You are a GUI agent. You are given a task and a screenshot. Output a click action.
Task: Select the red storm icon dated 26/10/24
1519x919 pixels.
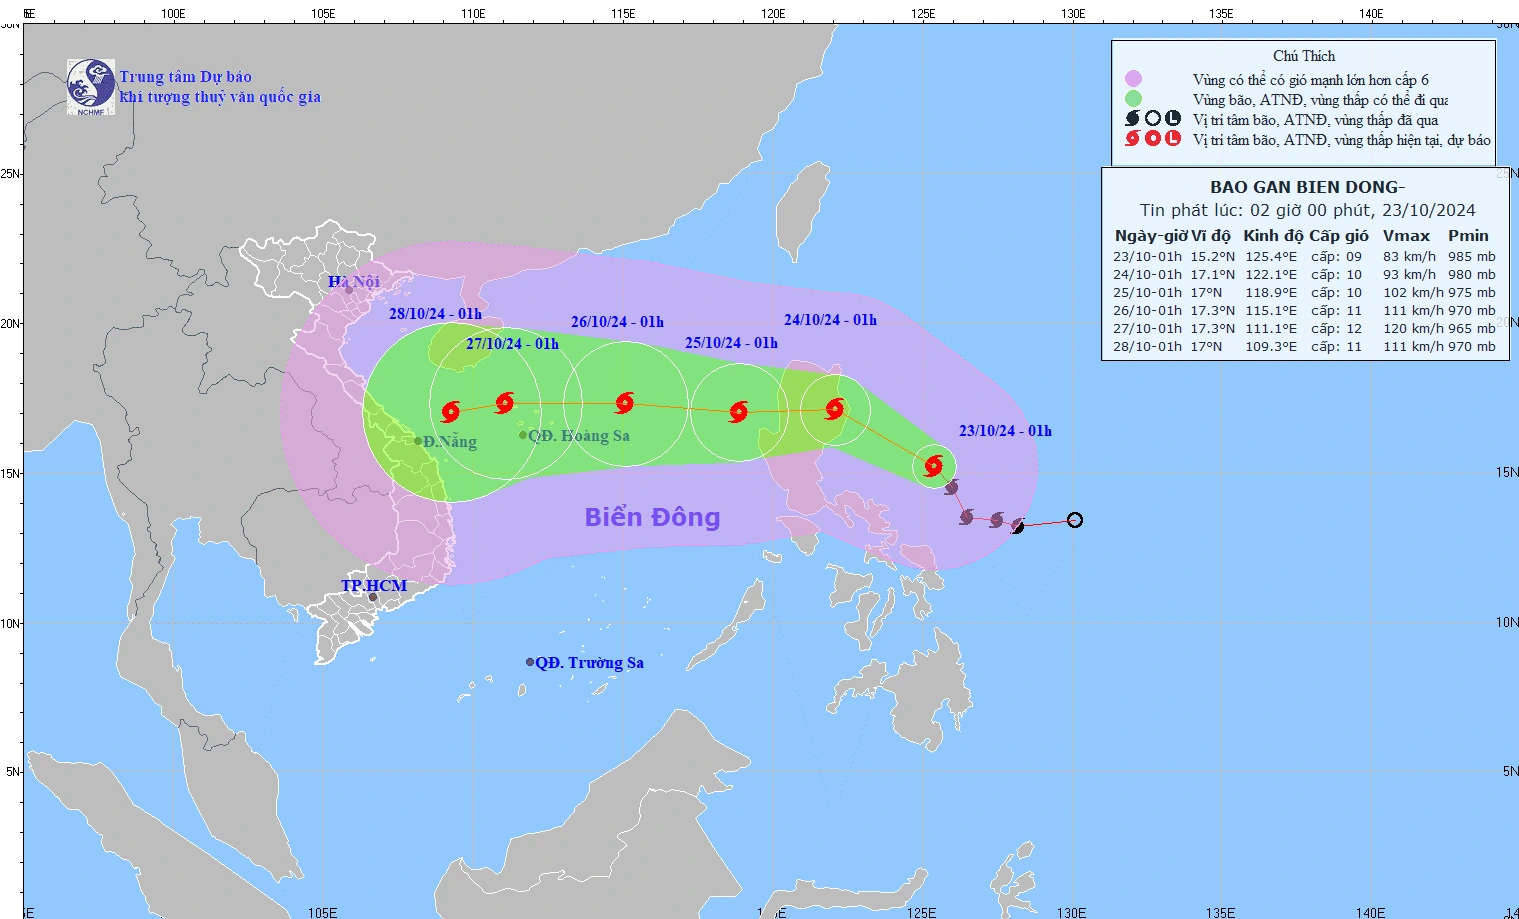coord(625,403)
